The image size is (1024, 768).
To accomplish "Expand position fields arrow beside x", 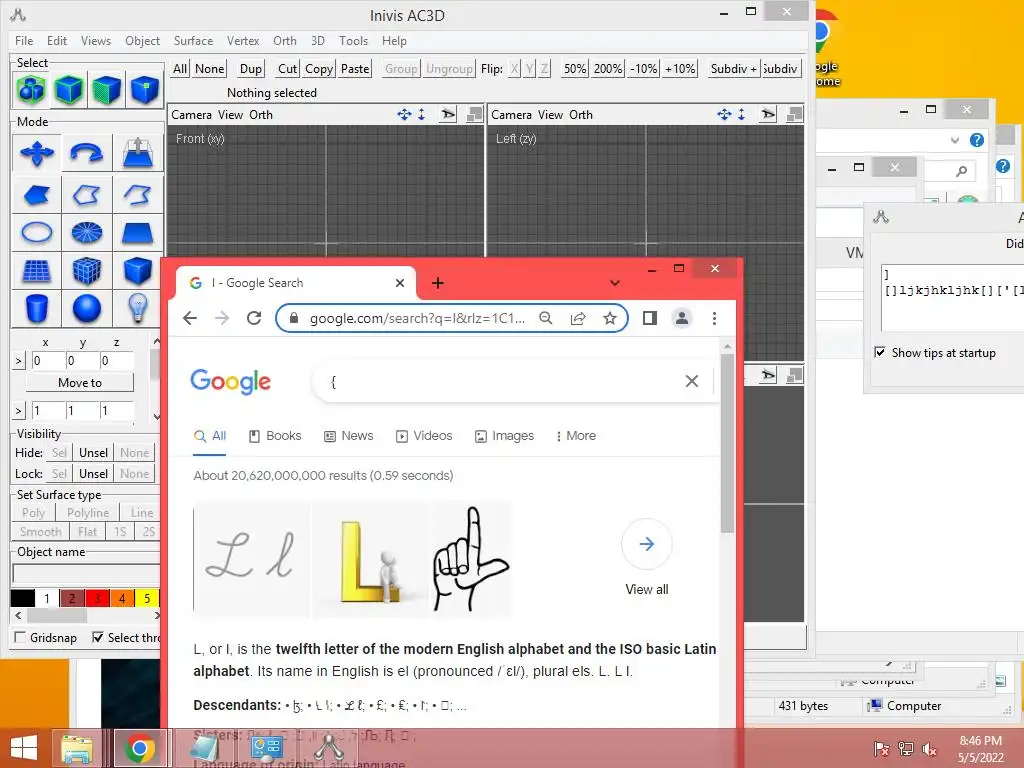I will click(x=18, y=360).
